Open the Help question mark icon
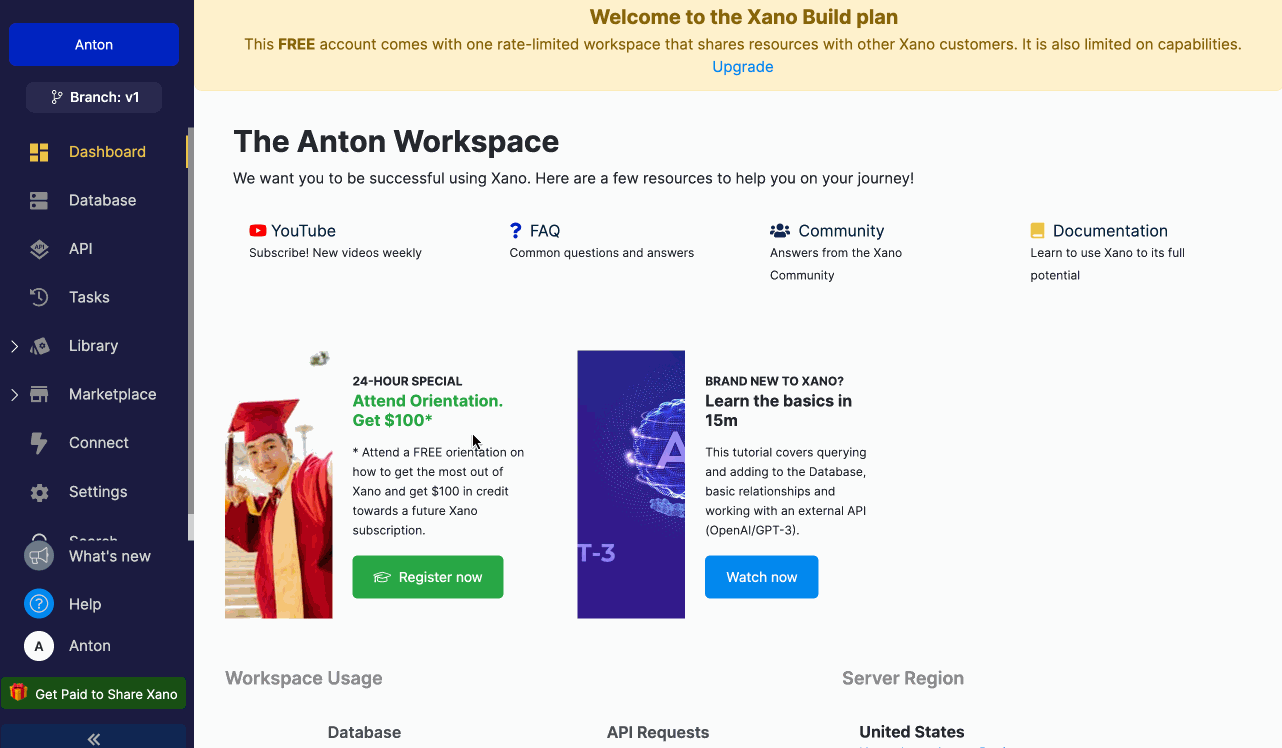1282x748 pixels. (x=39, y=604)
